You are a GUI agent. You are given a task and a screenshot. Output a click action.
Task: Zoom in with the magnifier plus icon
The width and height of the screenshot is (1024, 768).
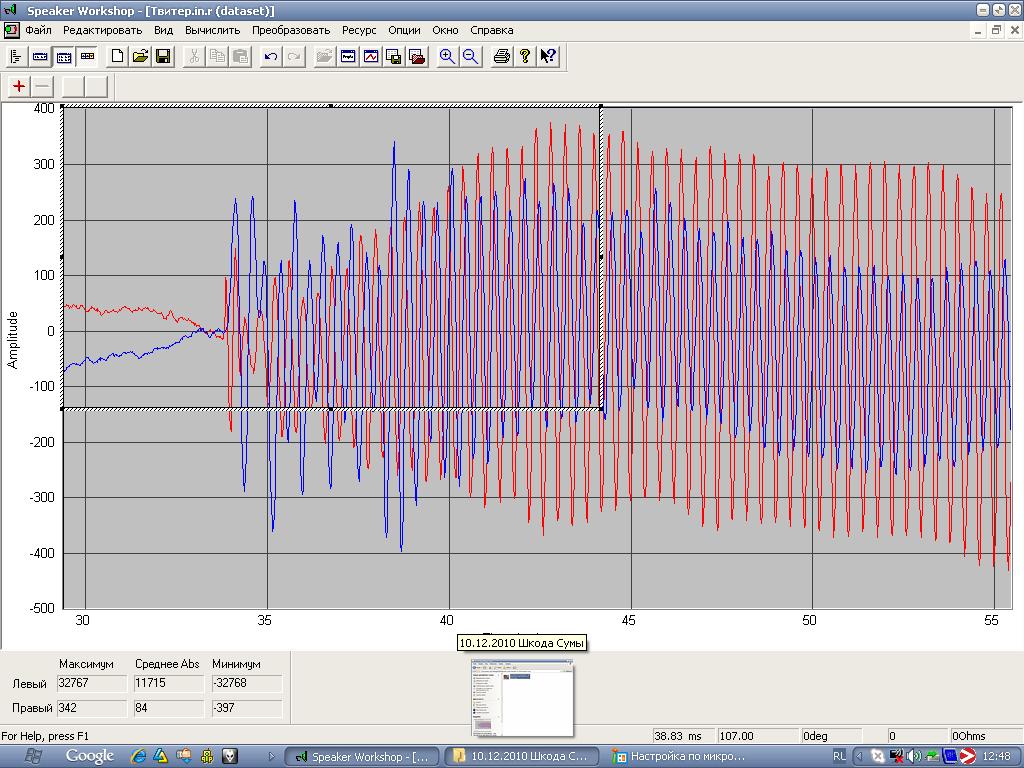[x=447, y=57]
